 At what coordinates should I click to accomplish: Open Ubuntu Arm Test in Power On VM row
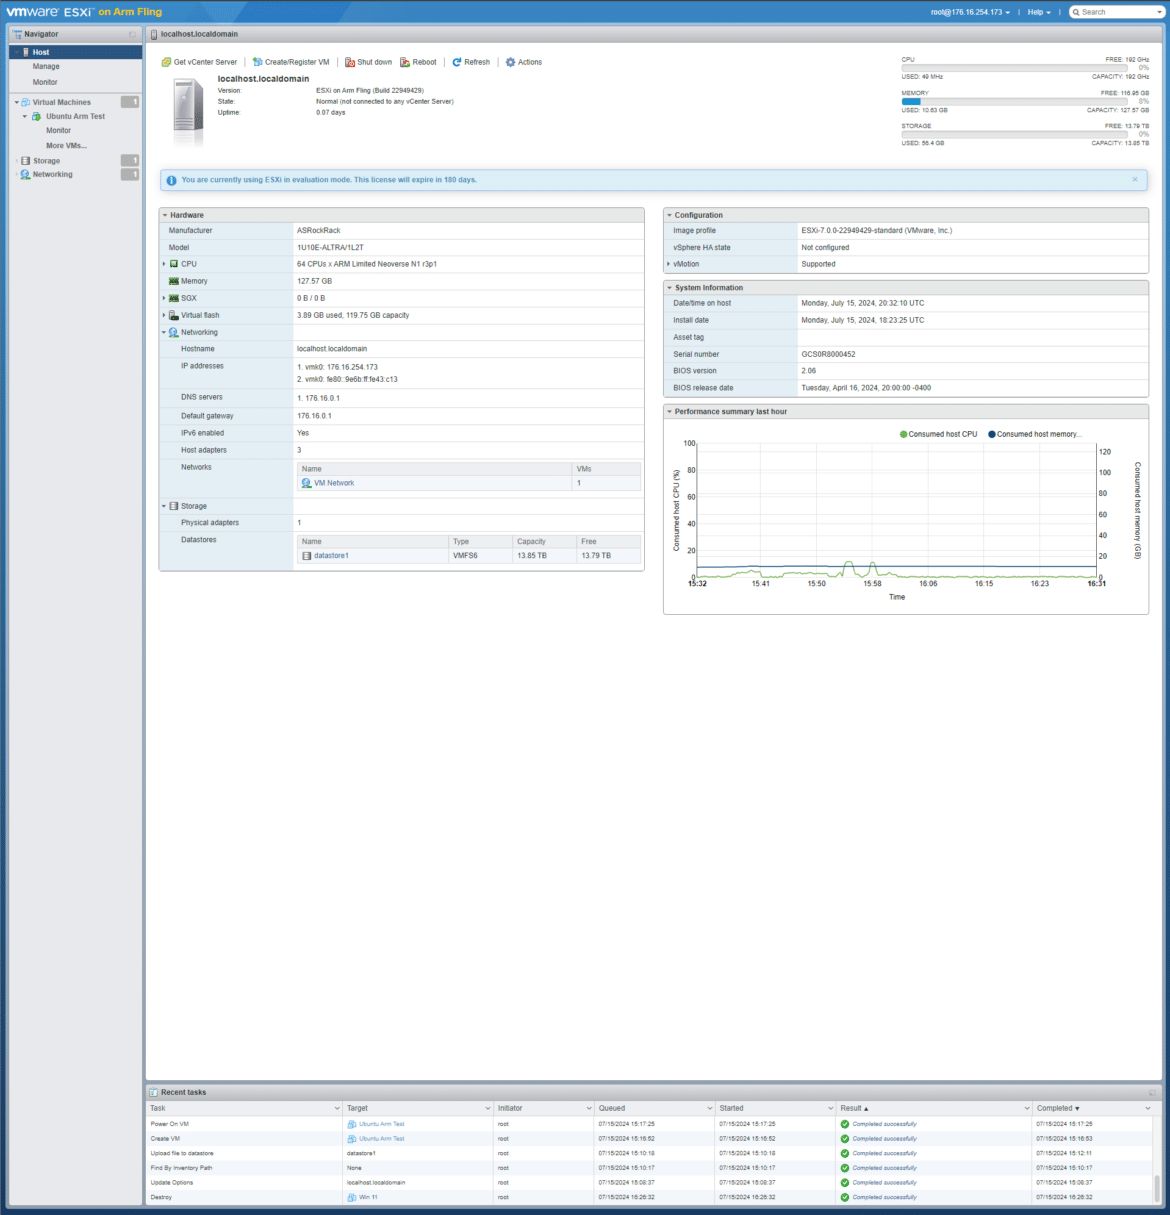pos(382,1124)
